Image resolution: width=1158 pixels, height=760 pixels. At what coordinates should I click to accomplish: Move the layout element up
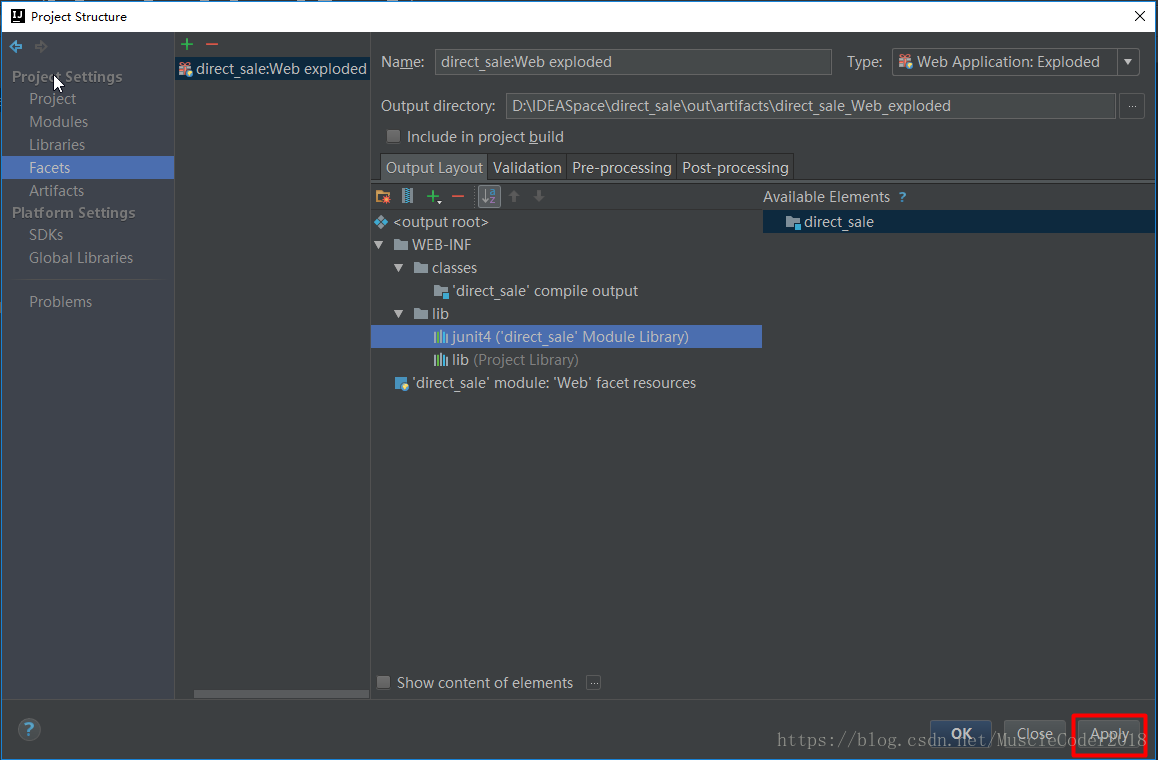pos(514,196)
